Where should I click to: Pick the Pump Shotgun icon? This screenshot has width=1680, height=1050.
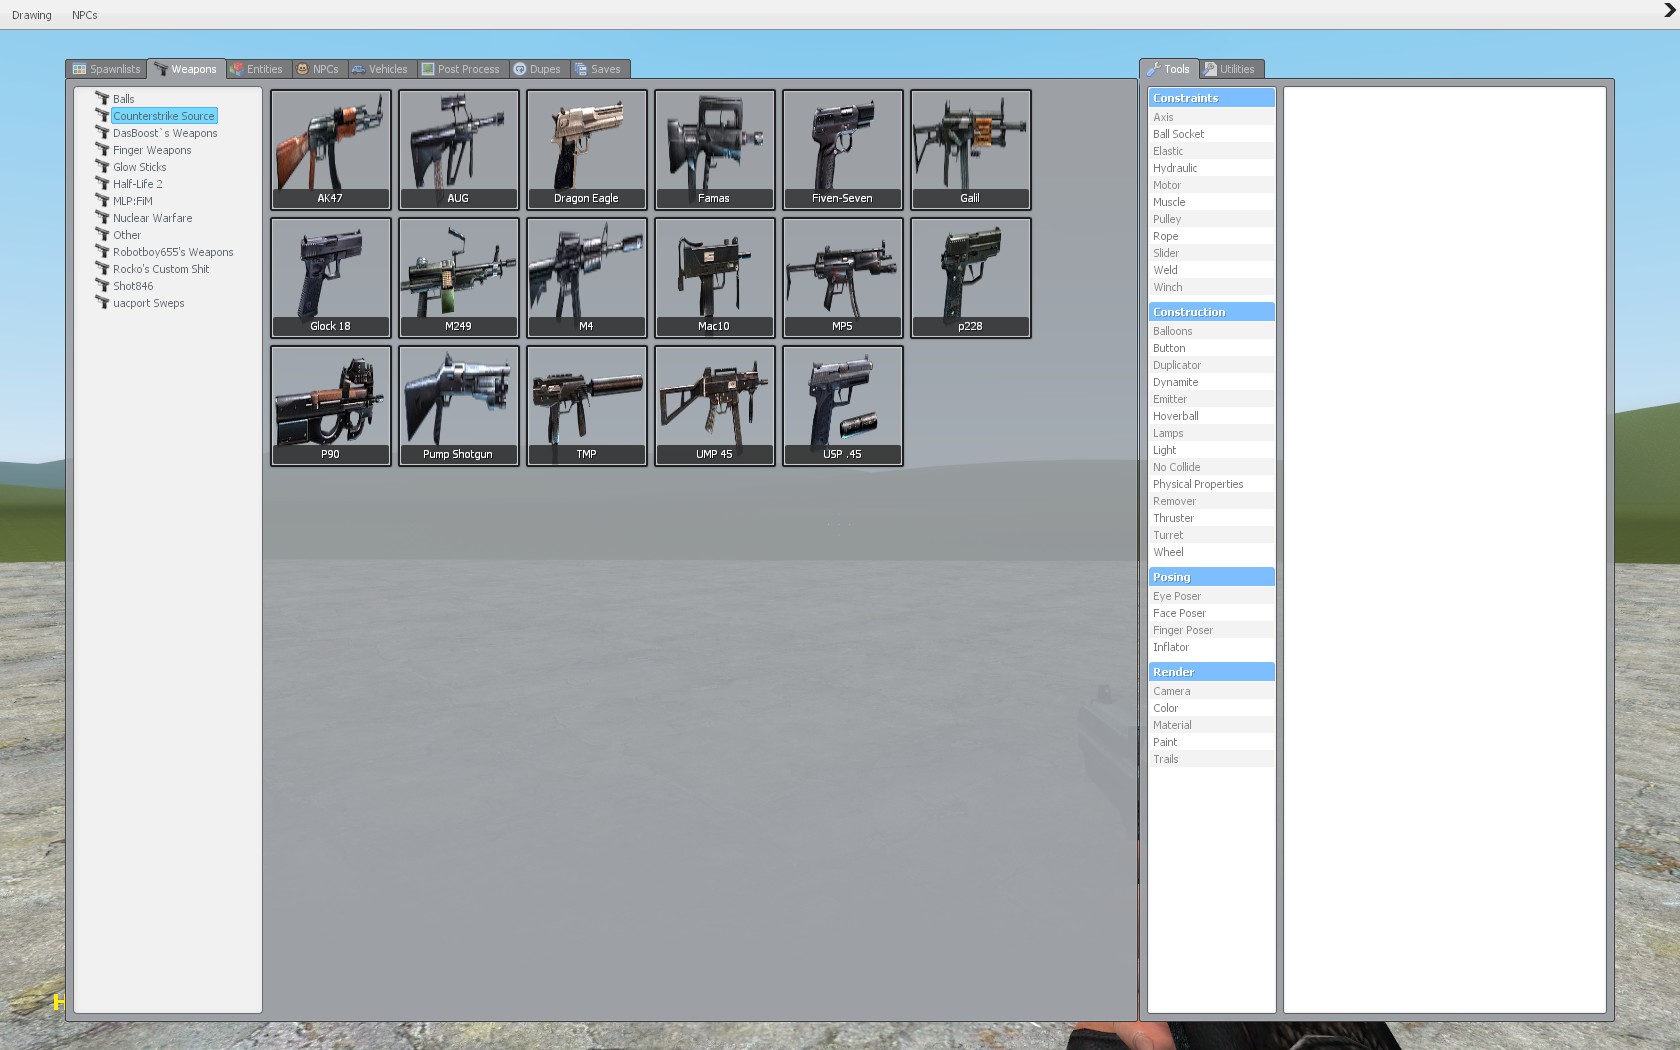(x=458, y=405)
